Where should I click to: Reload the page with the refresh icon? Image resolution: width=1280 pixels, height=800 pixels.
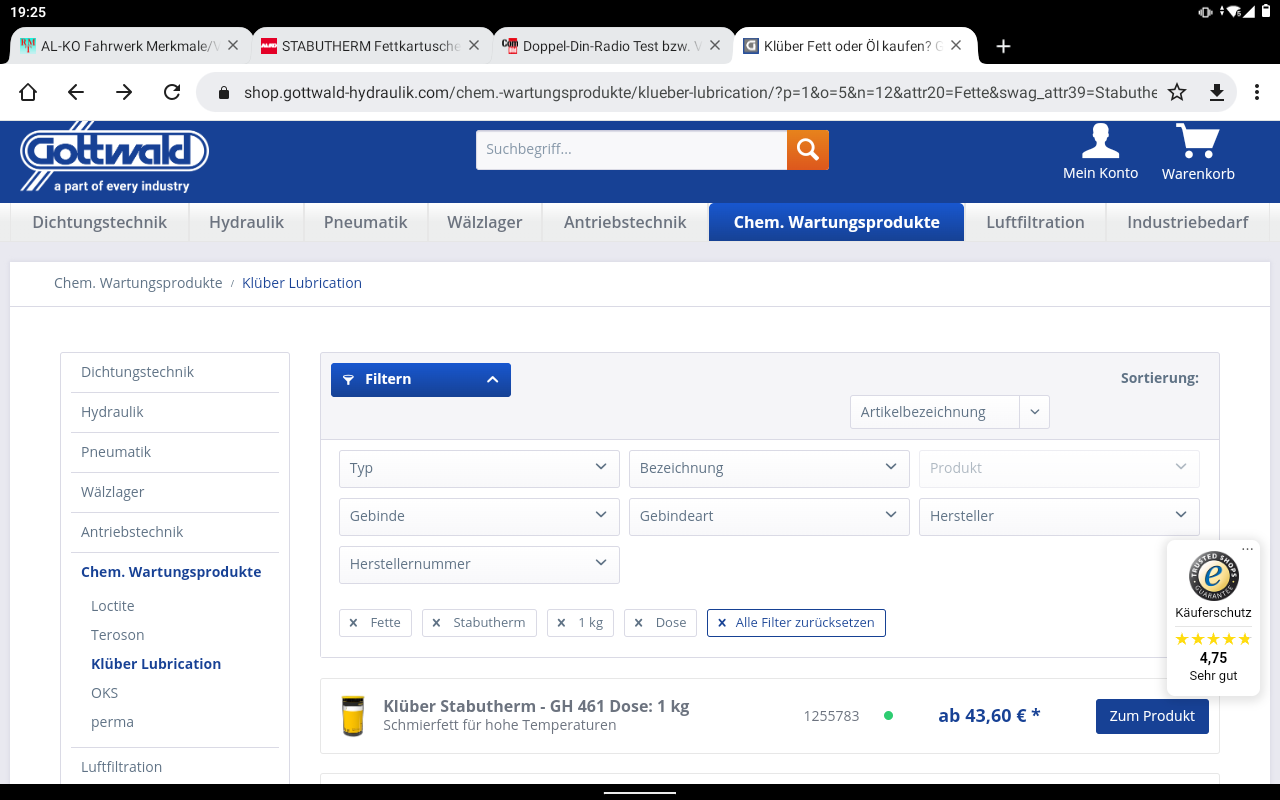pyautogui.click(x=172, y=92)
